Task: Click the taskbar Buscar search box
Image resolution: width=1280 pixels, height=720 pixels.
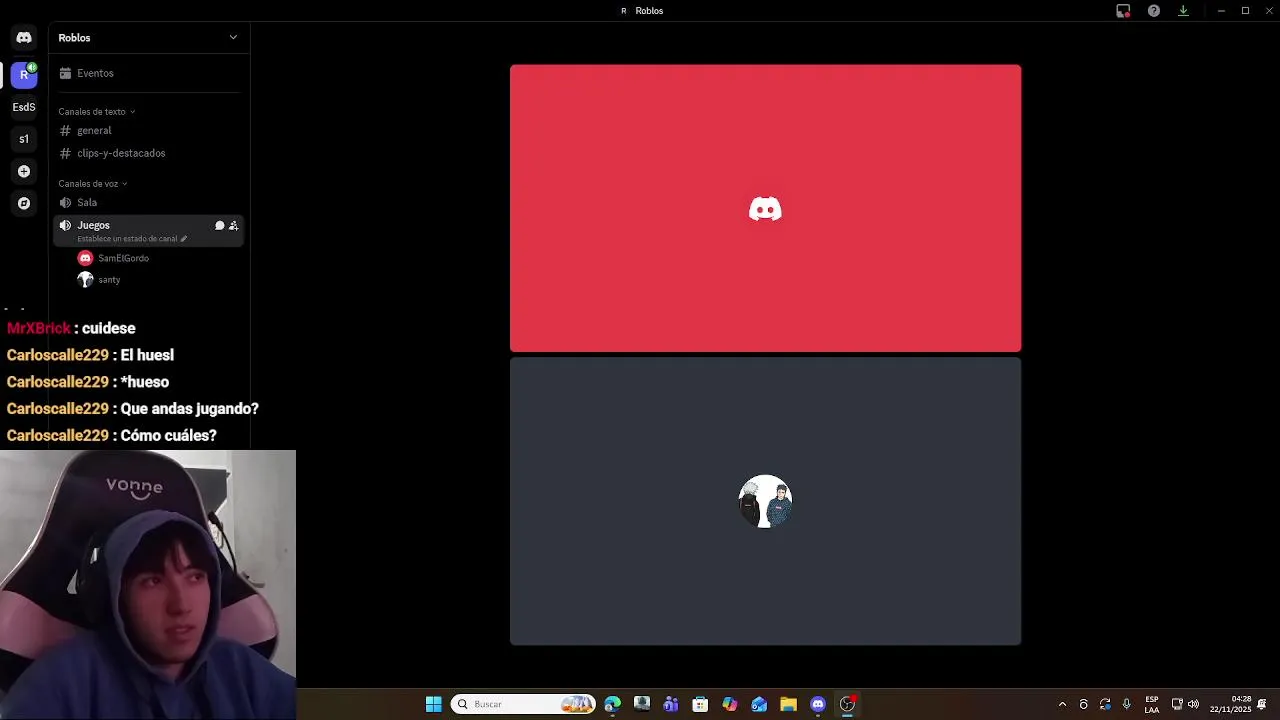Action: (x=523, y=704)
